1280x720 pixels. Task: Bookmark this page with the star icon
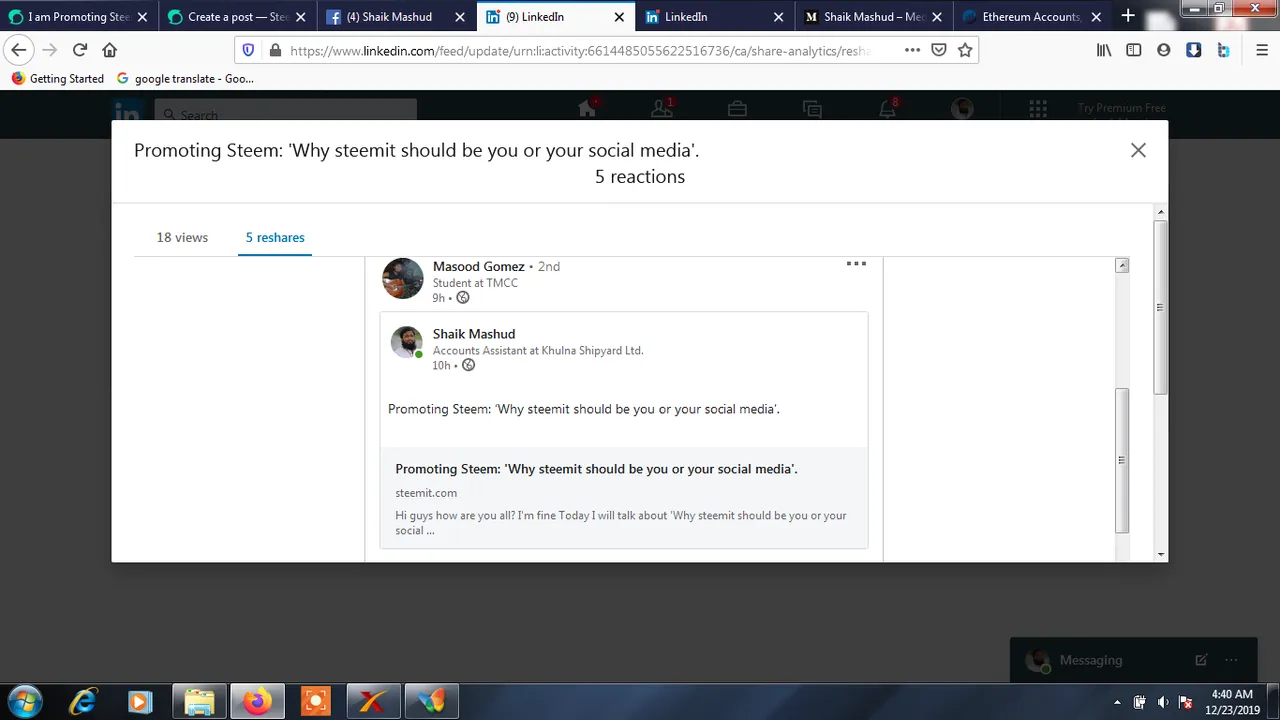pyautogui.click(x=965, y=50)
